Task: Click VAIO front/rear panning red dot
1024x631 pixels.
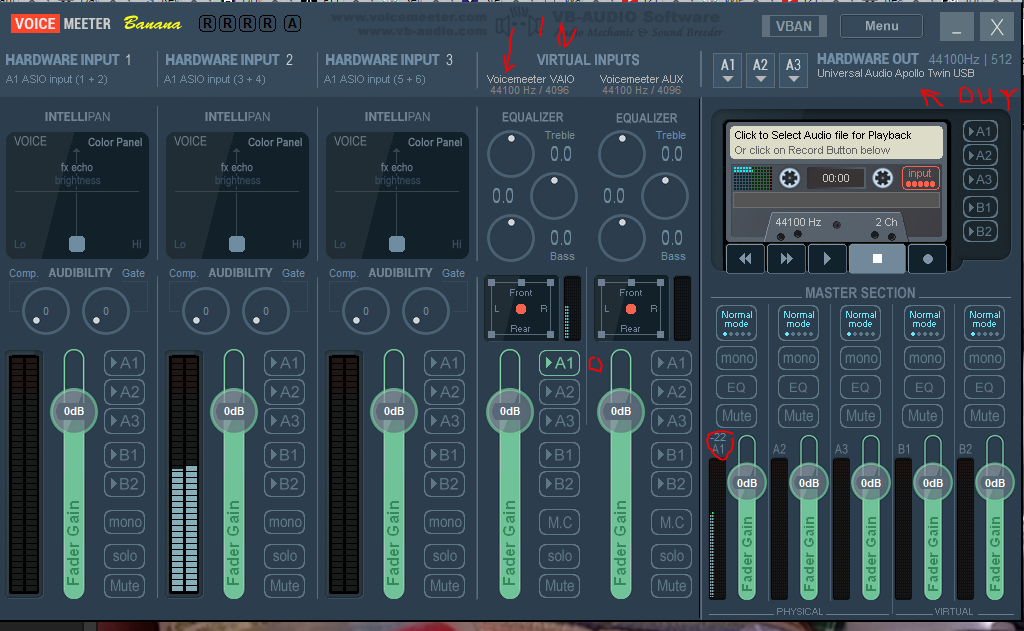Action: pyautogui.click(x=520, y=309)
